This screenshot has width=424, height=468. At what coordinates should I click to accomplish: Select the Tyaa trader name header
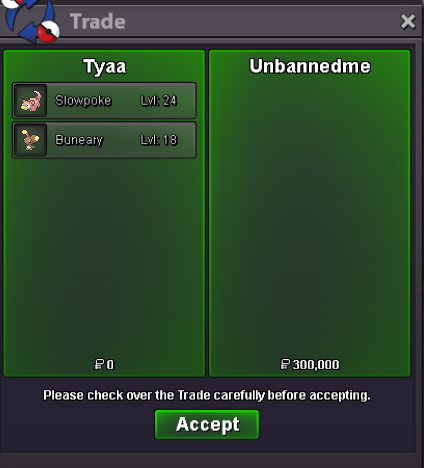105,67
